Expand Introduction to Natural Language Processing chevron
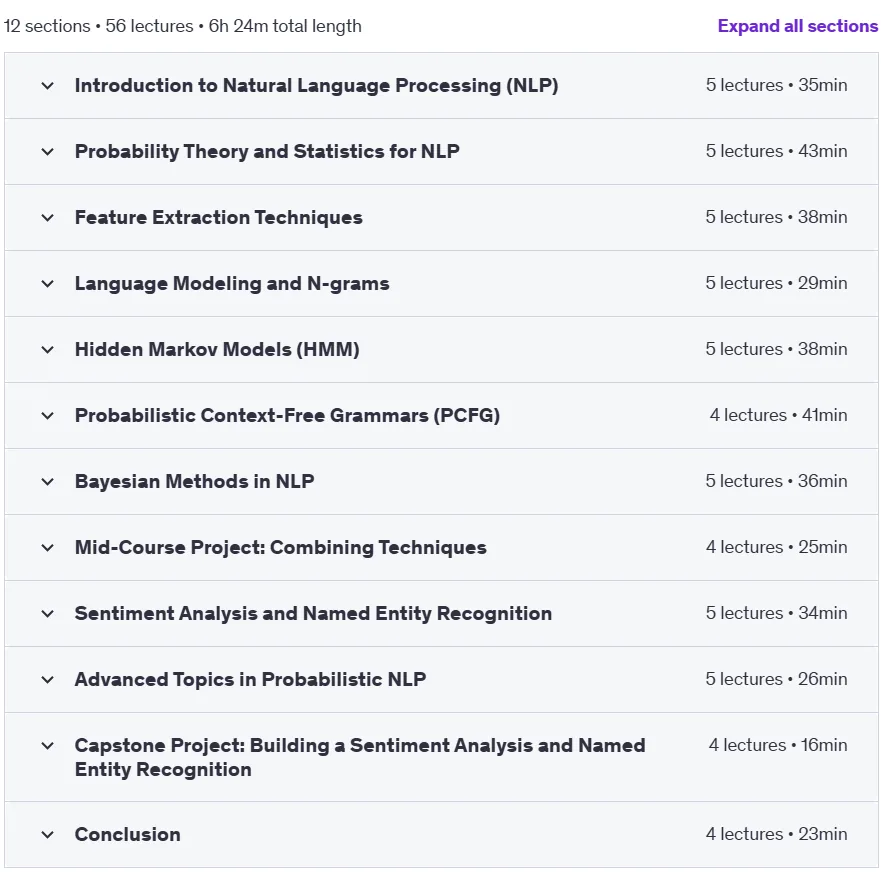 [48, 86]
